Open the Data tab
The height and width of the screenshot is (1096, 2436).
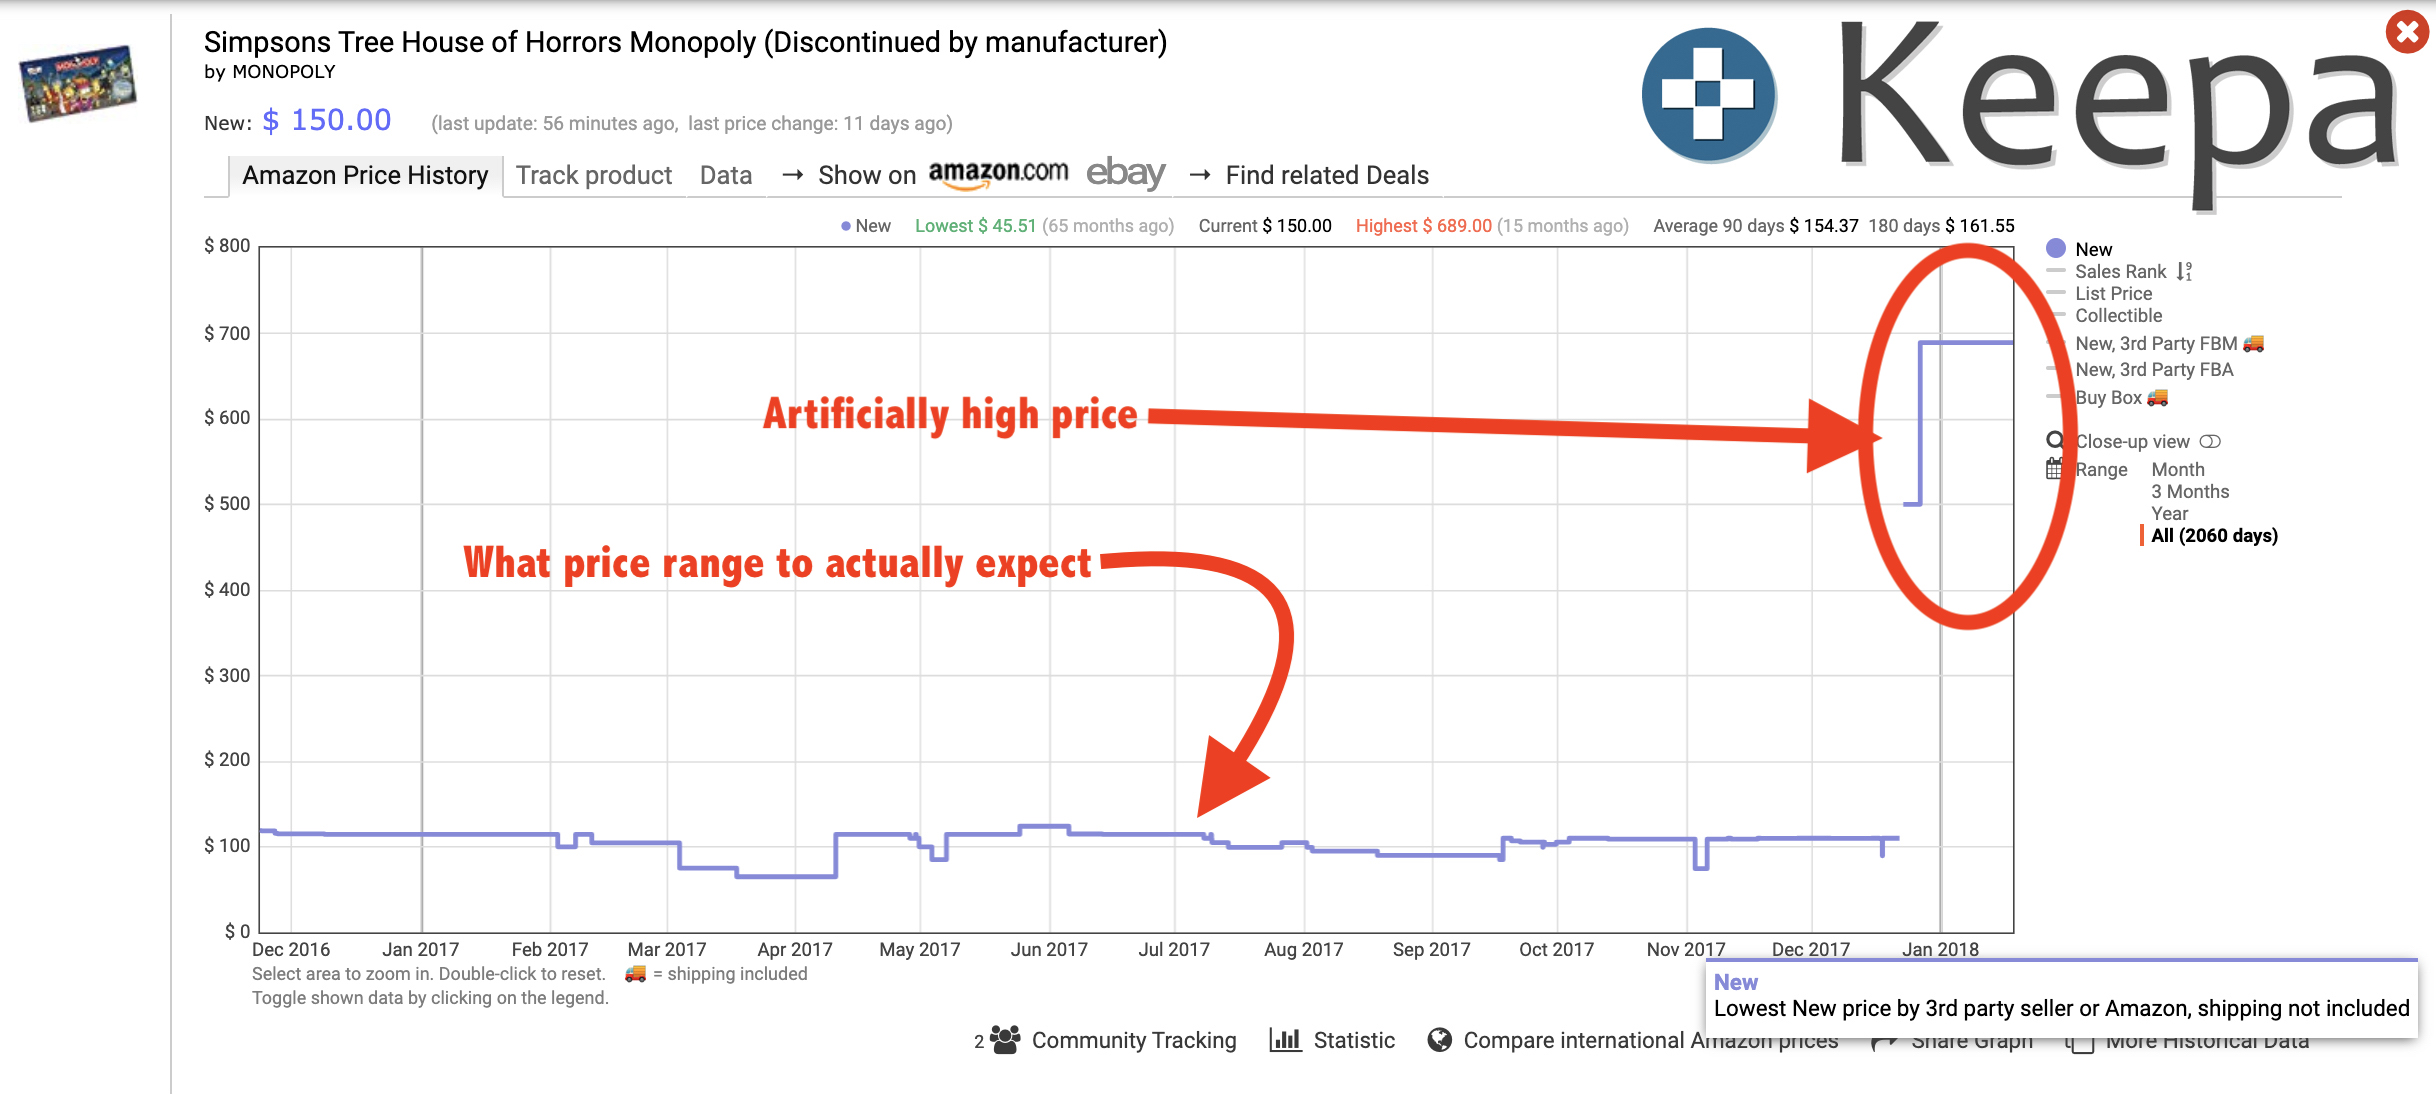pyautogui.click(x=726, y=175)
